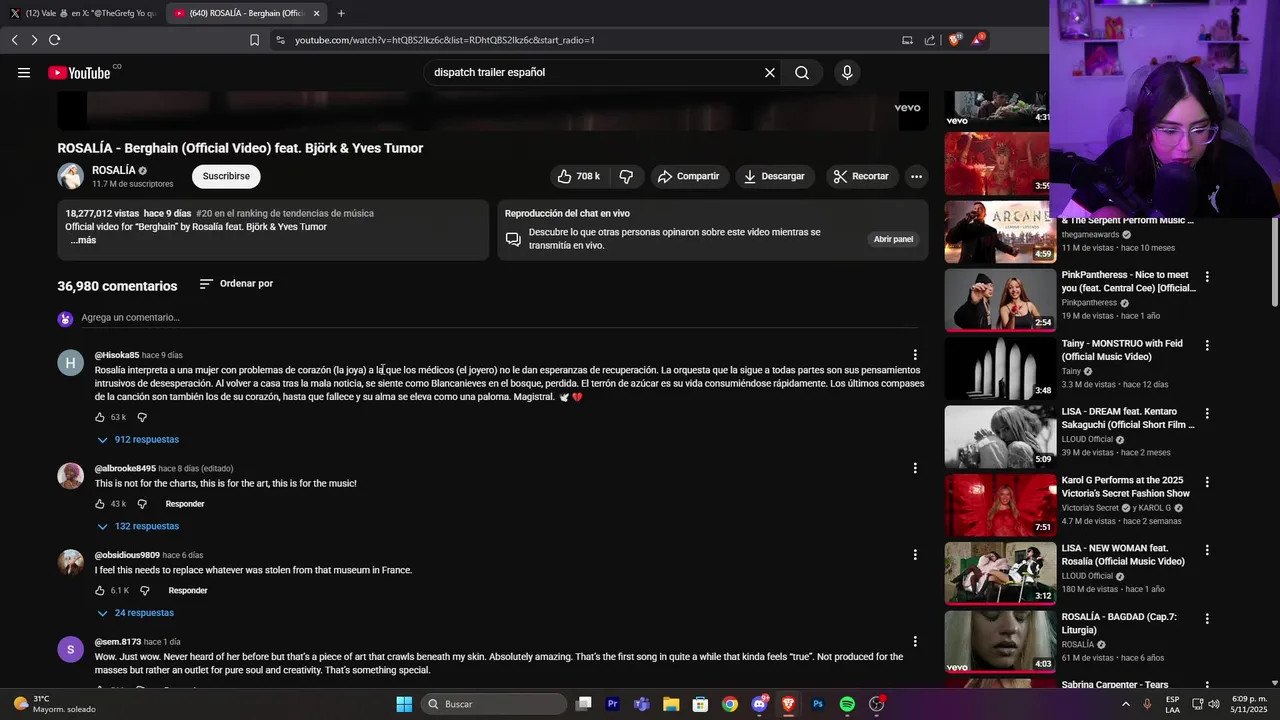Reply to albrooke8495 with Responder
Image resolution: width=1280 pixels, height=720 pixels.
point(185,504)
